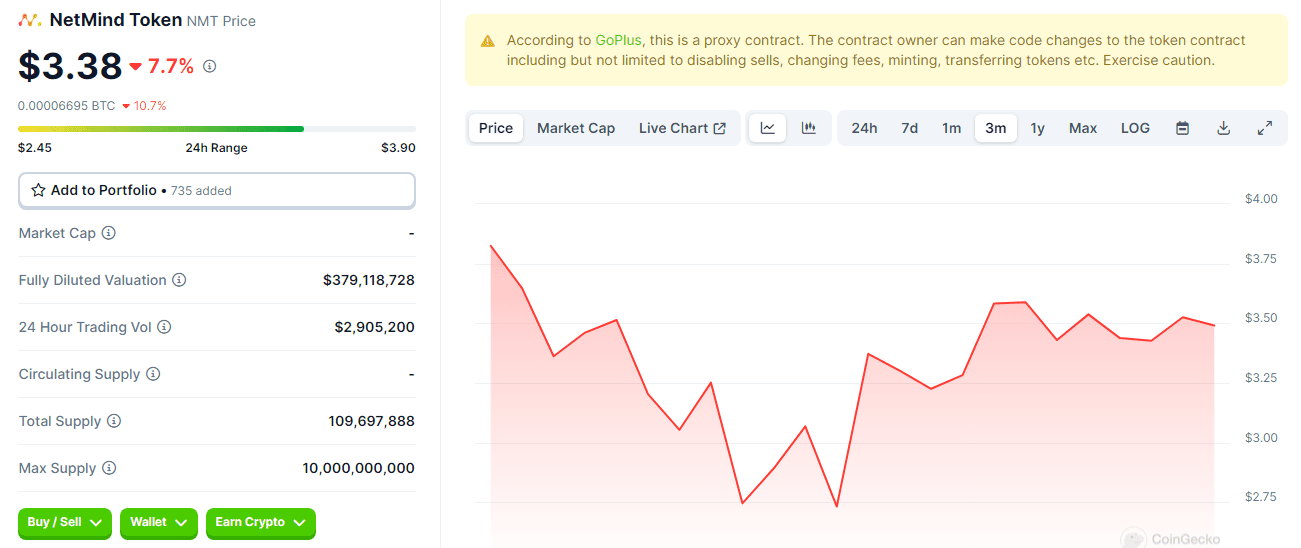The width and height of the screenshot is (1301, 548).
Task: Click the $2.75 axis label on chart
Action: [1261, 497]
